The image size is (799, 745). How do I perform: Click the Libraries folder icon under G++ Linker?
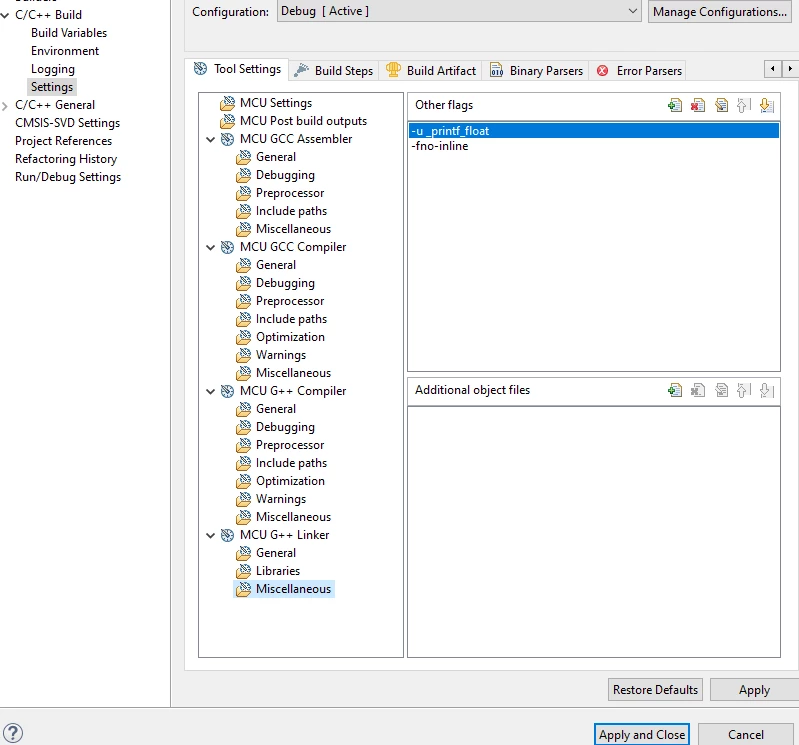click(244, 571)
